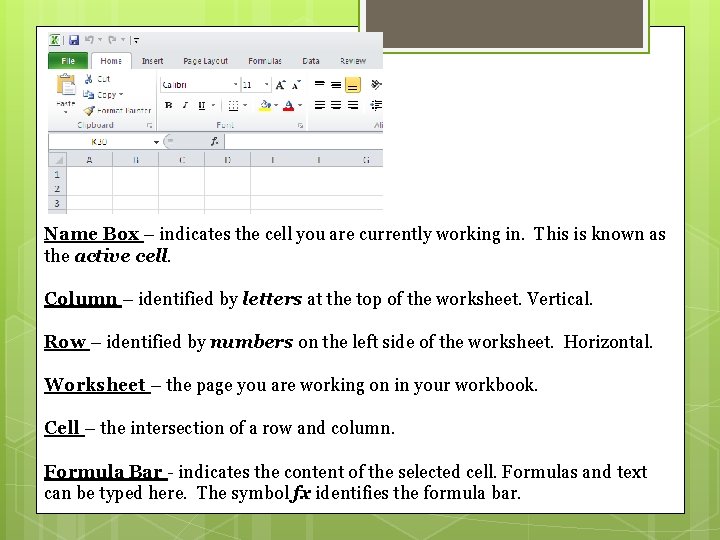Click the Paste clipboard icon
Screen dimensions: 720x540
point(66,85)
